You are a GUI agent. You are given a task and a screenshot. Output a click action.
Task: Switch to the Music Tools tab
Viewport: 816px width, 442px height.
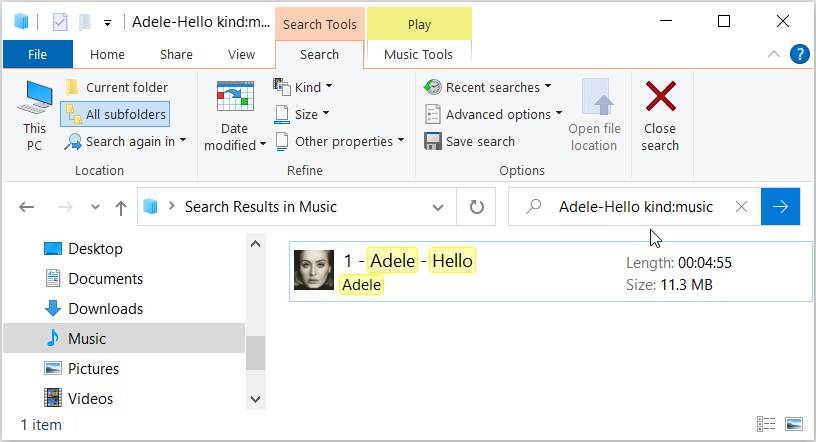(418, 54)
